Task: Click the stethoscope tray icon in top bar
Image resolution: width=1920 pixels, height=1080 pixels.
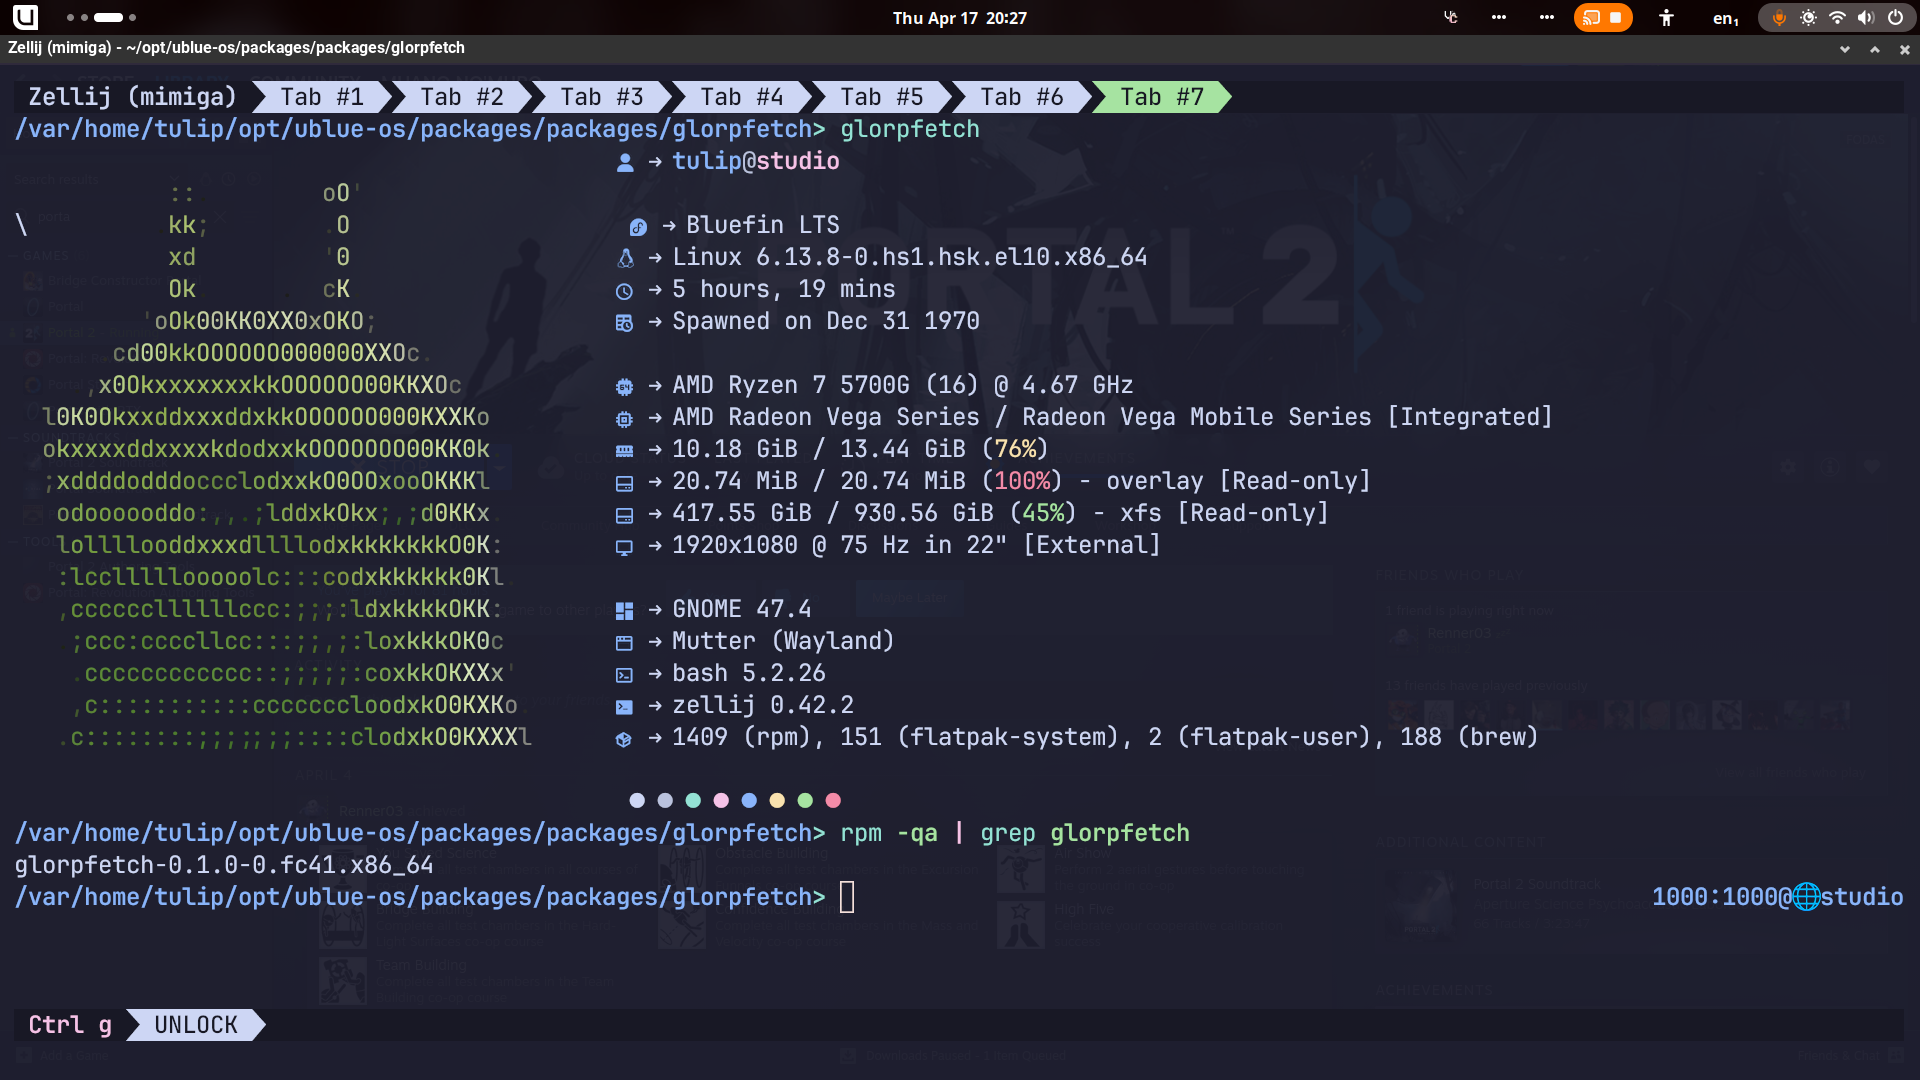Action: click(1451, 17)
